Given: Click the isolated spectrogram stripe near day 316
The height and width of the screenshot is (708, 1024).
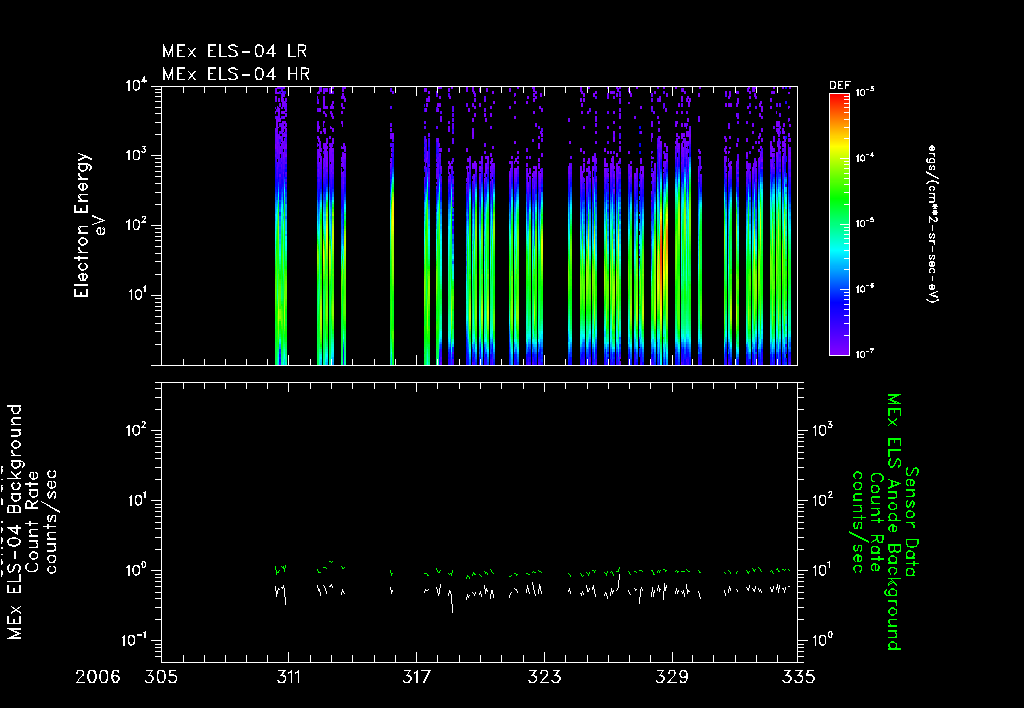Looking at the screenshot, I should (392, 225).
